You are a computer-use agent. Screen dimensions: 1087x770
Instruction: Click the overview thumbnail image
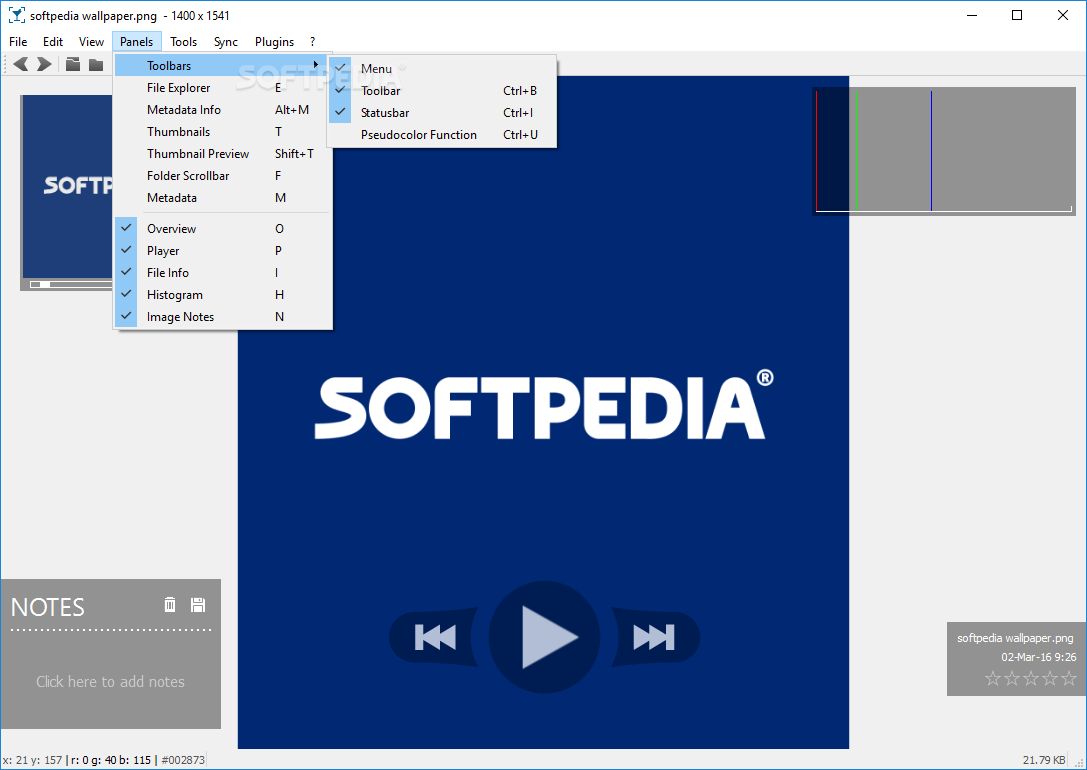68,186
